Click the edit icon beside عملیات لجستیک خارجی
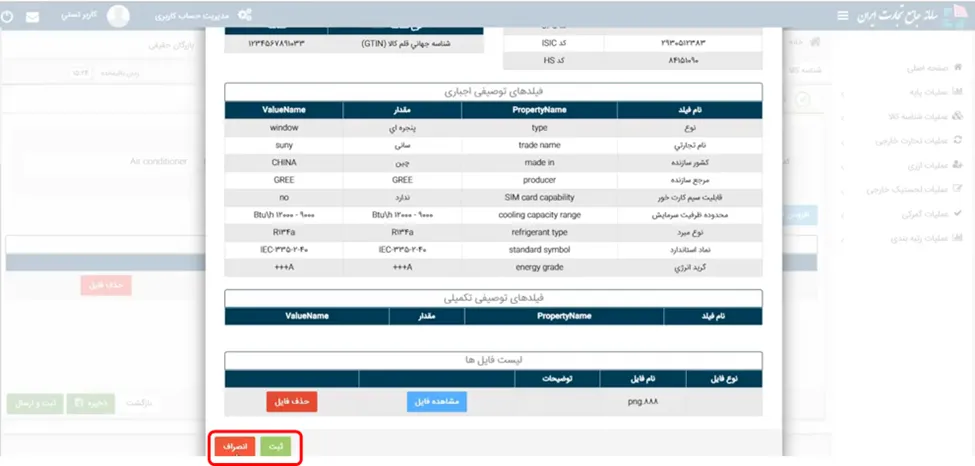The image size is (975, 466). 957,189
